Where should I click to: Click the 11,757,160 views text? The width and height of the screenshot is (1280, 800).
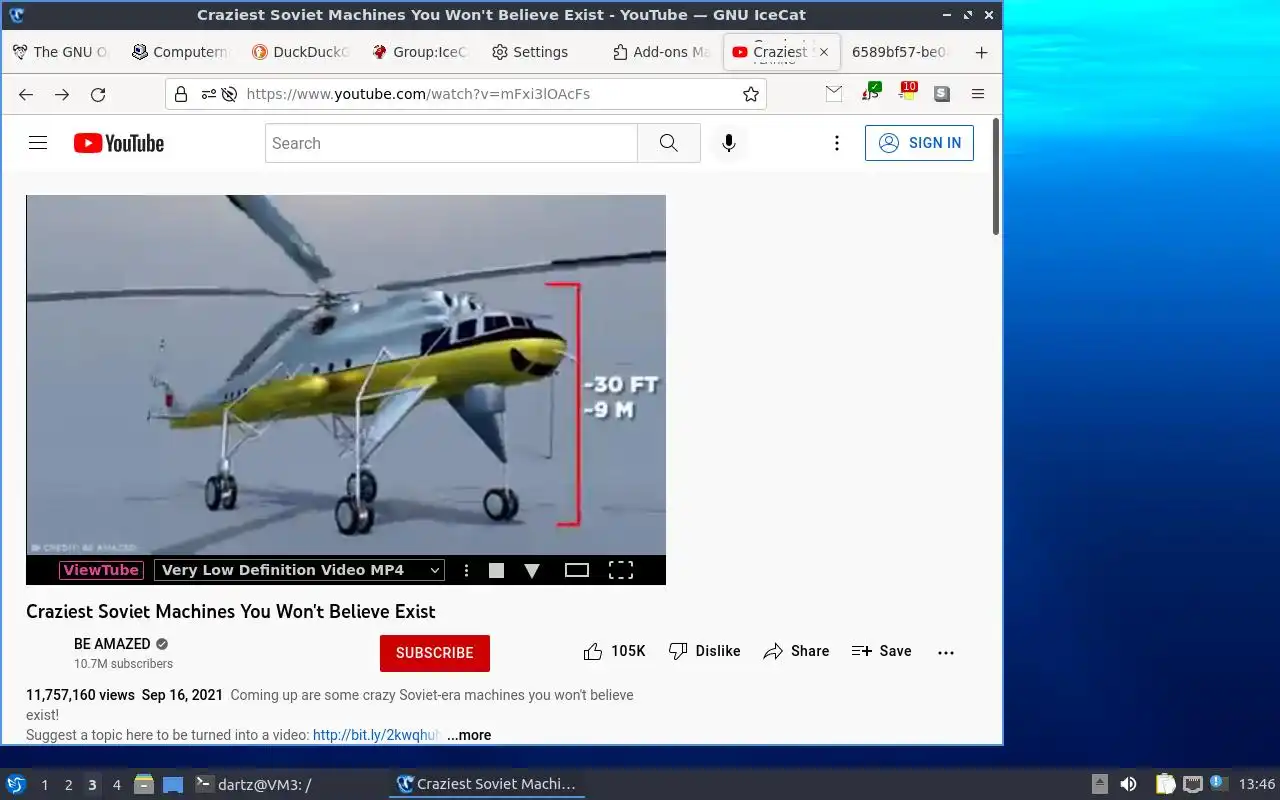tap(80, 695)
